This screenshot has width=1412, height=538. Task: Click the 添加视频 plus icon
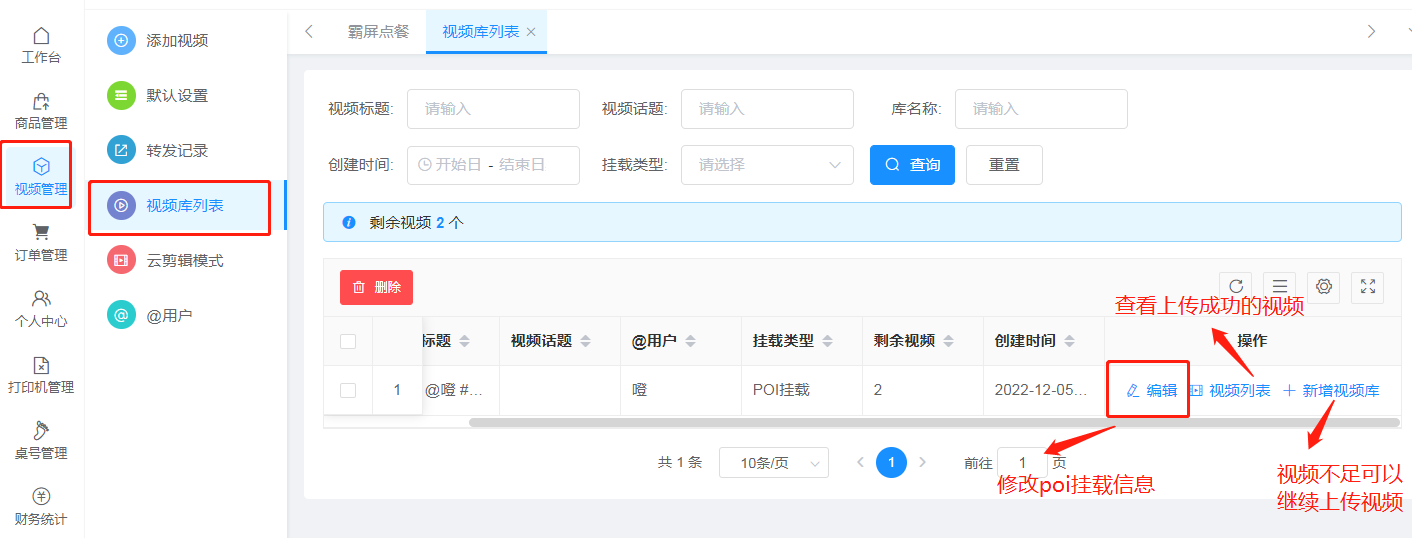(x=121, y=41)
